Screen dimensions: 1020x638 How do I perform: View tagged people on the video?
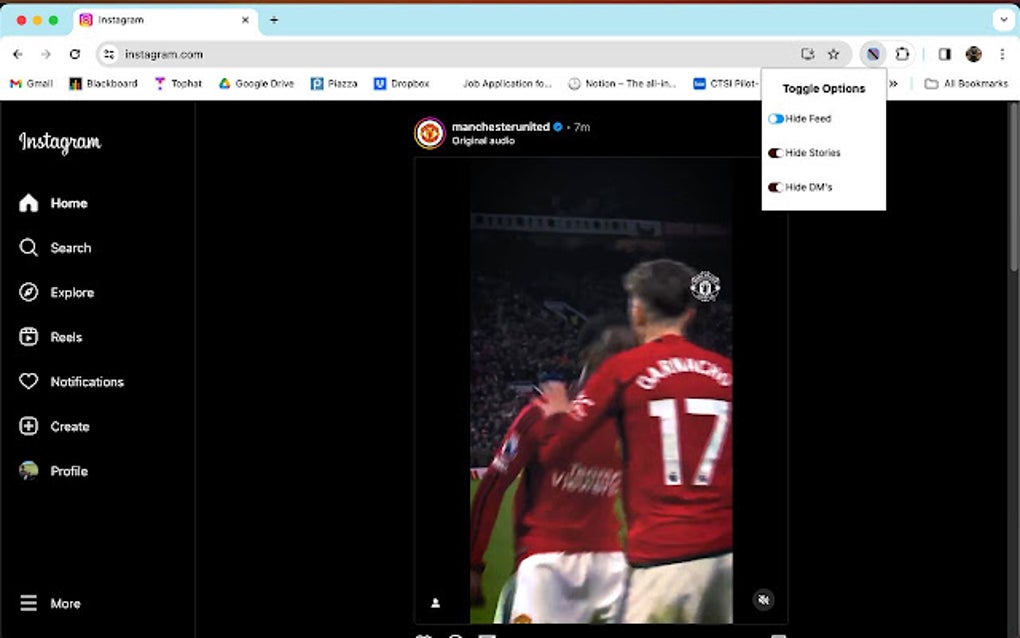point(435,601)
